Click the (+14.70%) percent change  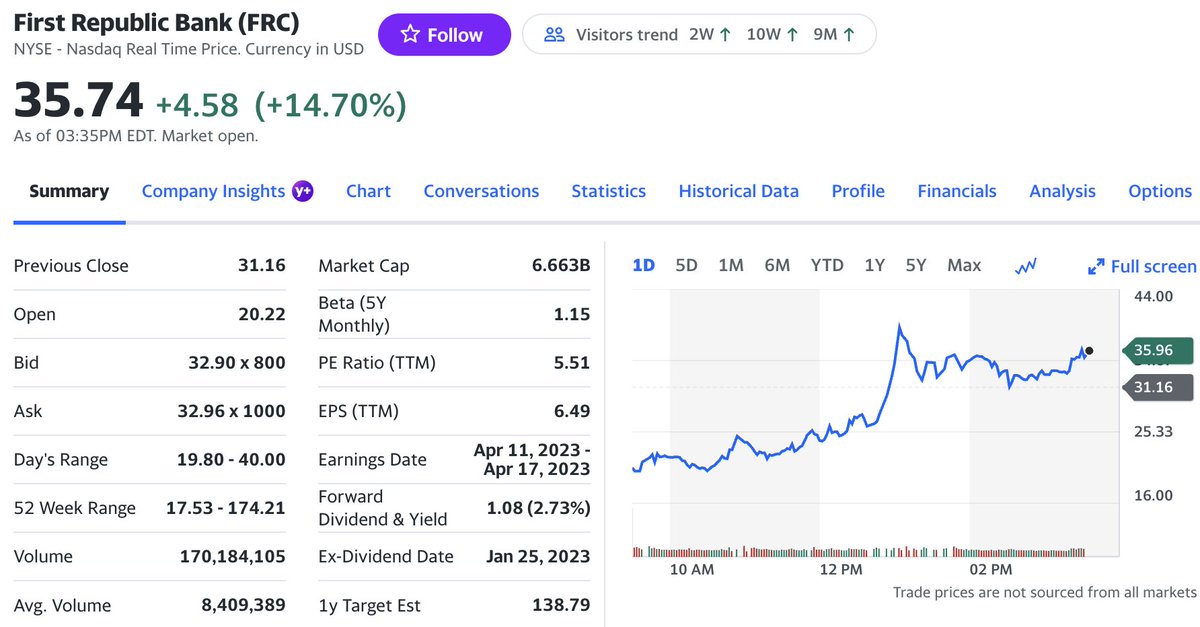330,104
